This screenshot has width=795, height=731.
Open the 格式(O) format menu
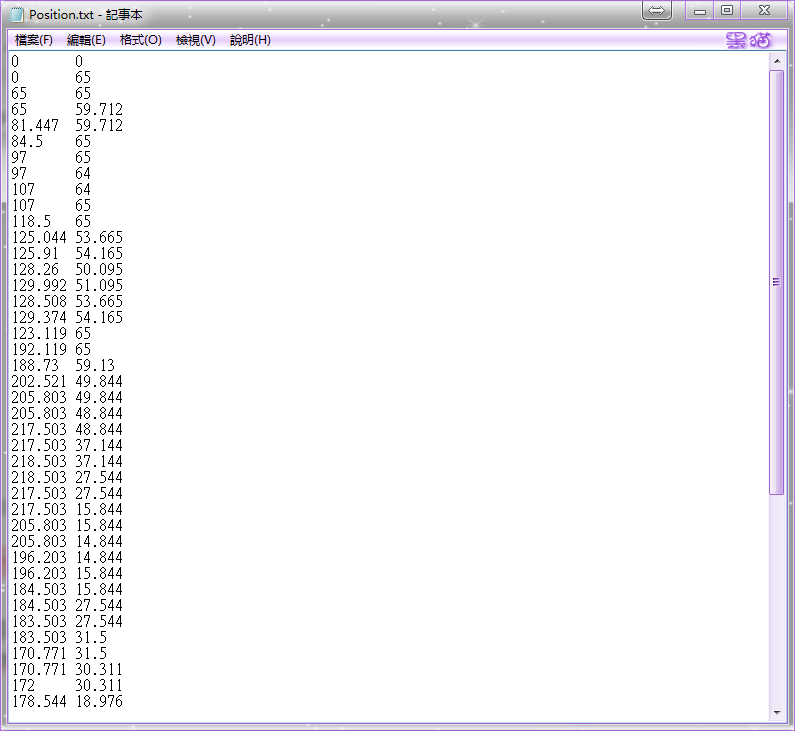140,40
